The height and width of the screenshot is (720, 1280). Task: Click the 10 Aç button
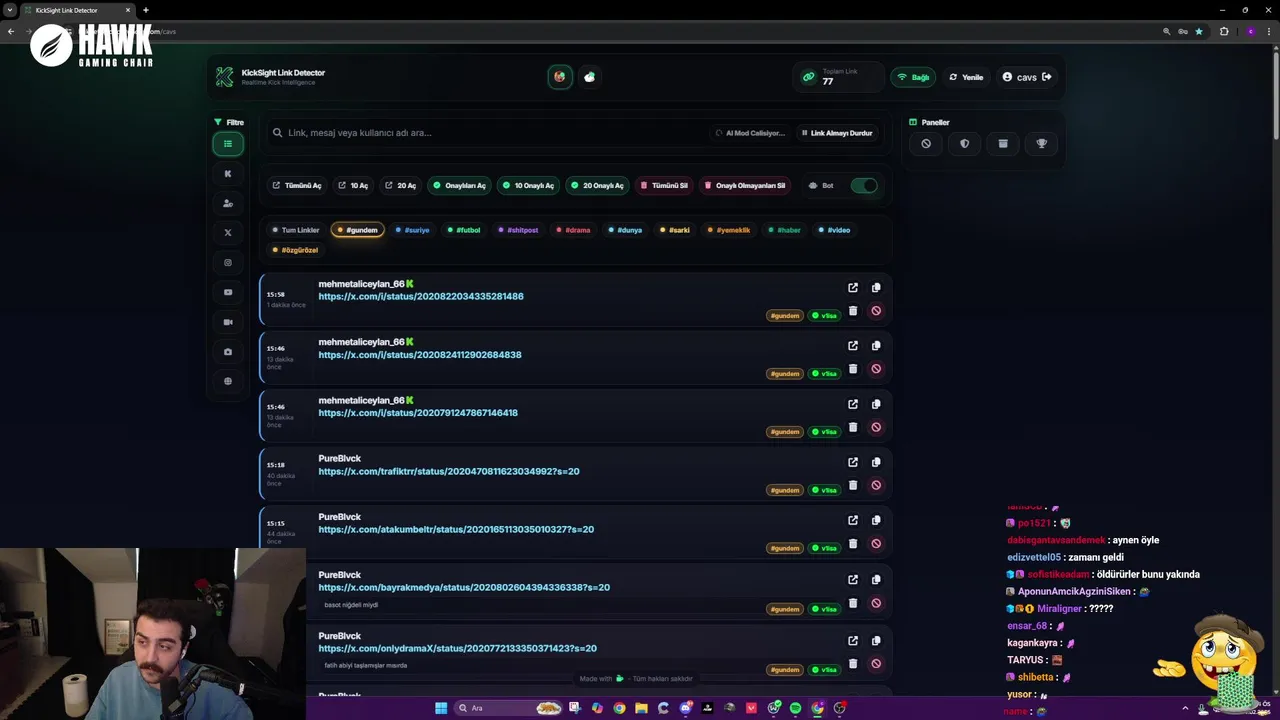[353, 185]
